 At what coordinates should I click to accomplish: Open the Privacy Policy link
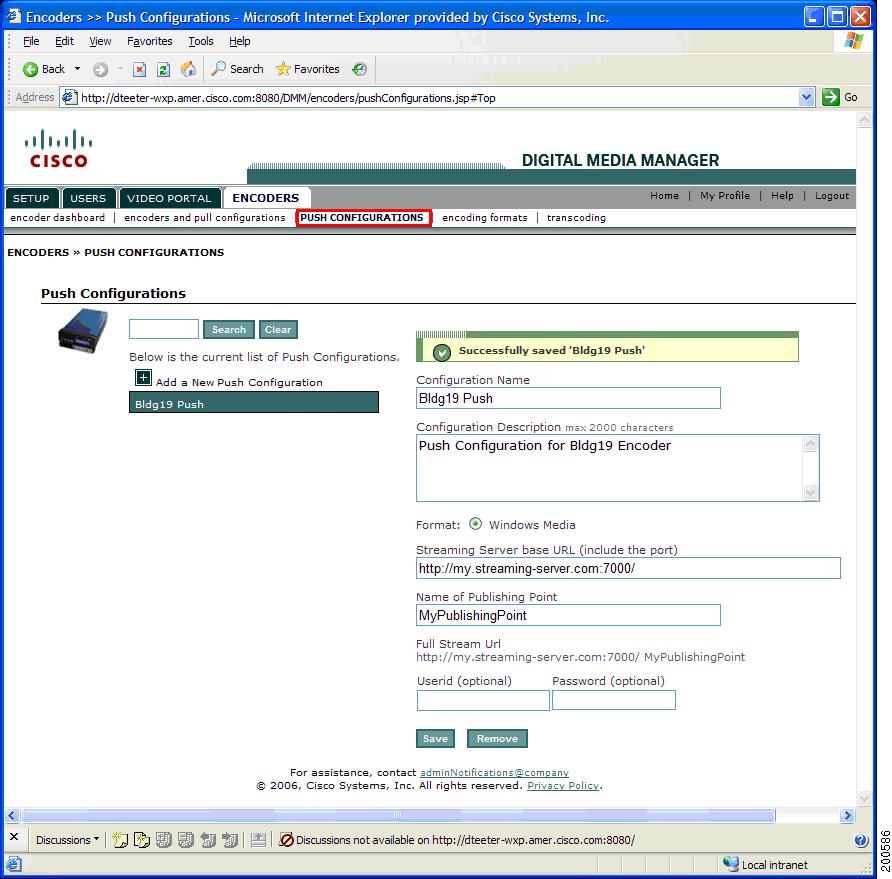[x=563, y=785]
